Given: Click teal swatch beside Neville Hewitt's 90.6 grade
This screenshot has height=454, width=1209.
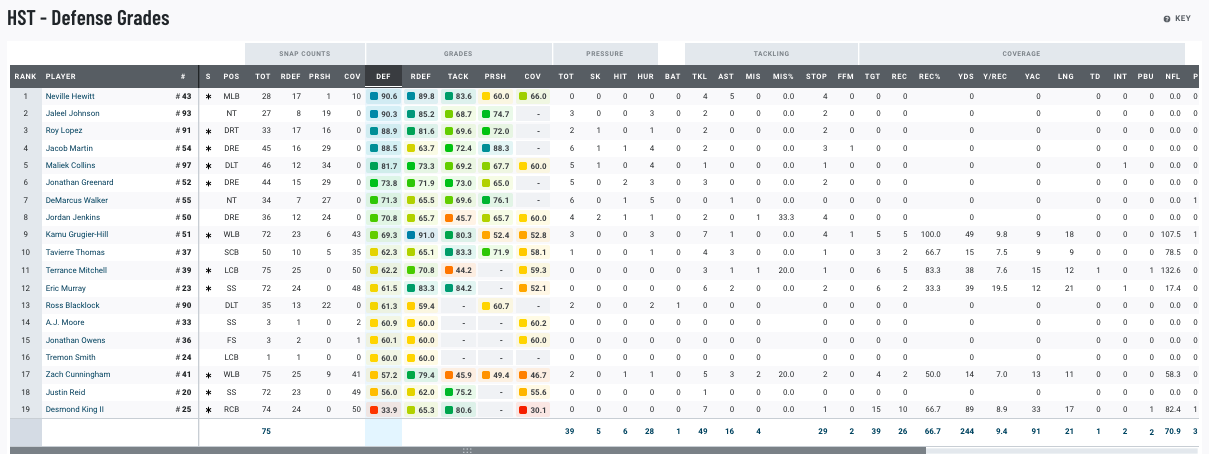Looking at the screenshot, I should point(373,96).
